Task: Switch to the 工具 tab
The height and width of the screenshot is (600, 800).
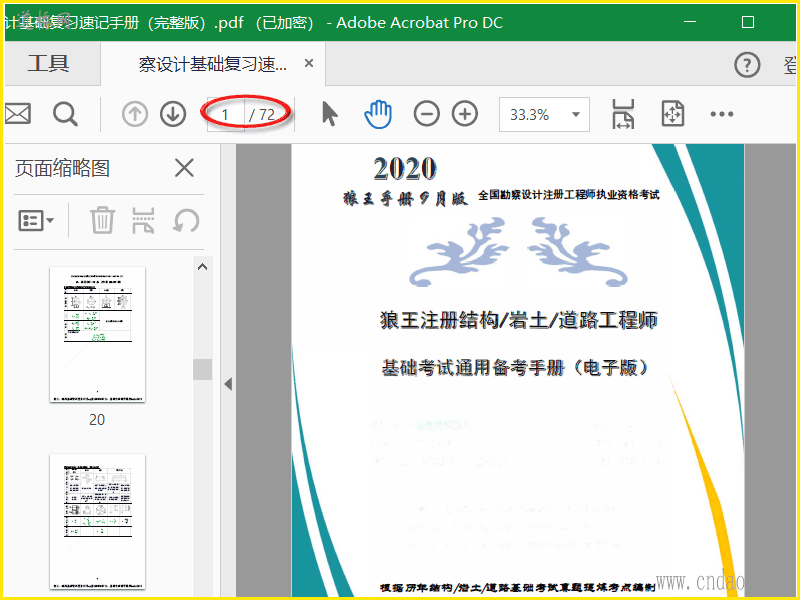Action: 49,64
